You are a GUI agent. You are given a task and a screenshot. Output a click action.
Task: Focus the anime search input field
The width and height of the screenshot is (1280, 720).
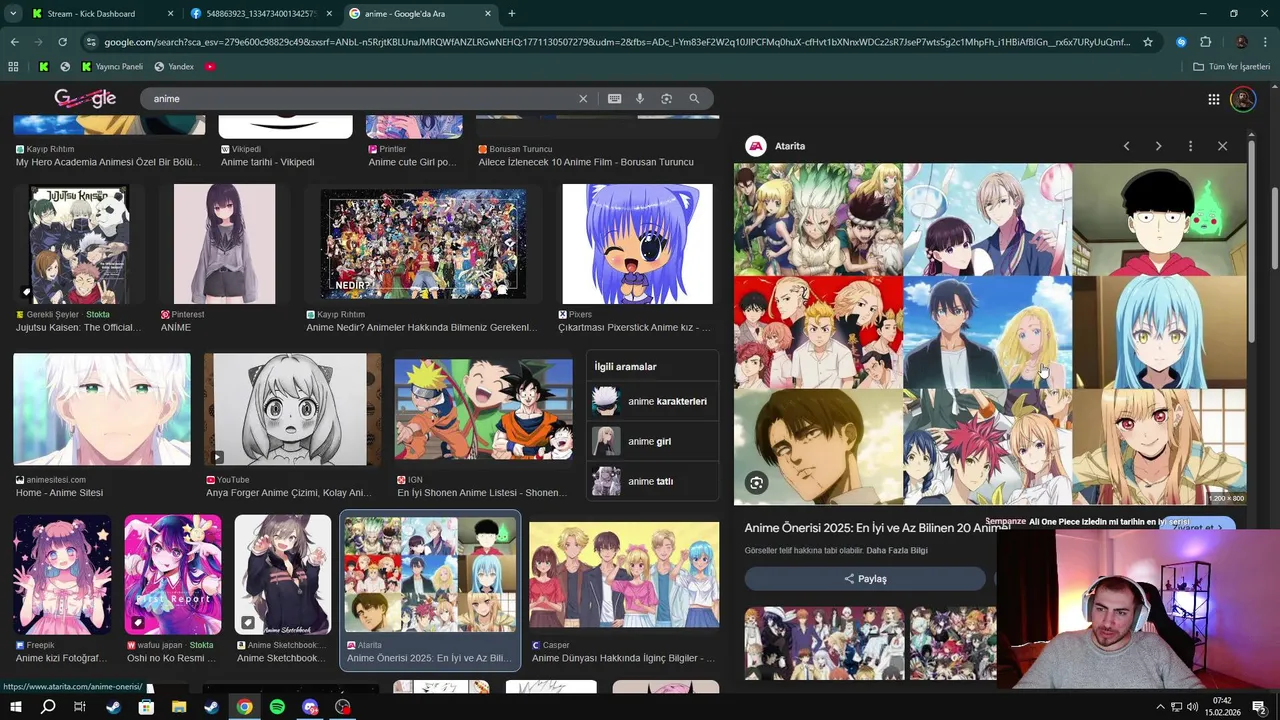pos(360,99)
